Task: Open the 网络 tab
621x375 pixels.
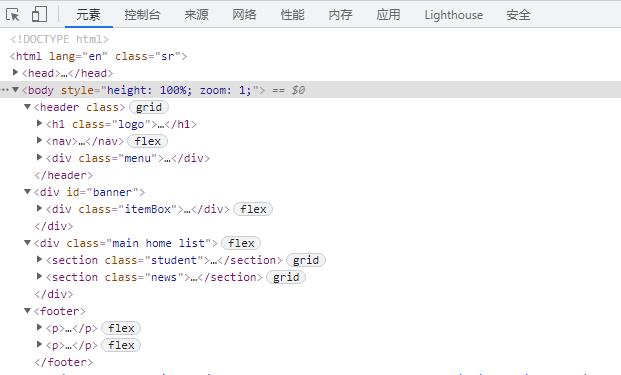Action: (x=244, y=15)
